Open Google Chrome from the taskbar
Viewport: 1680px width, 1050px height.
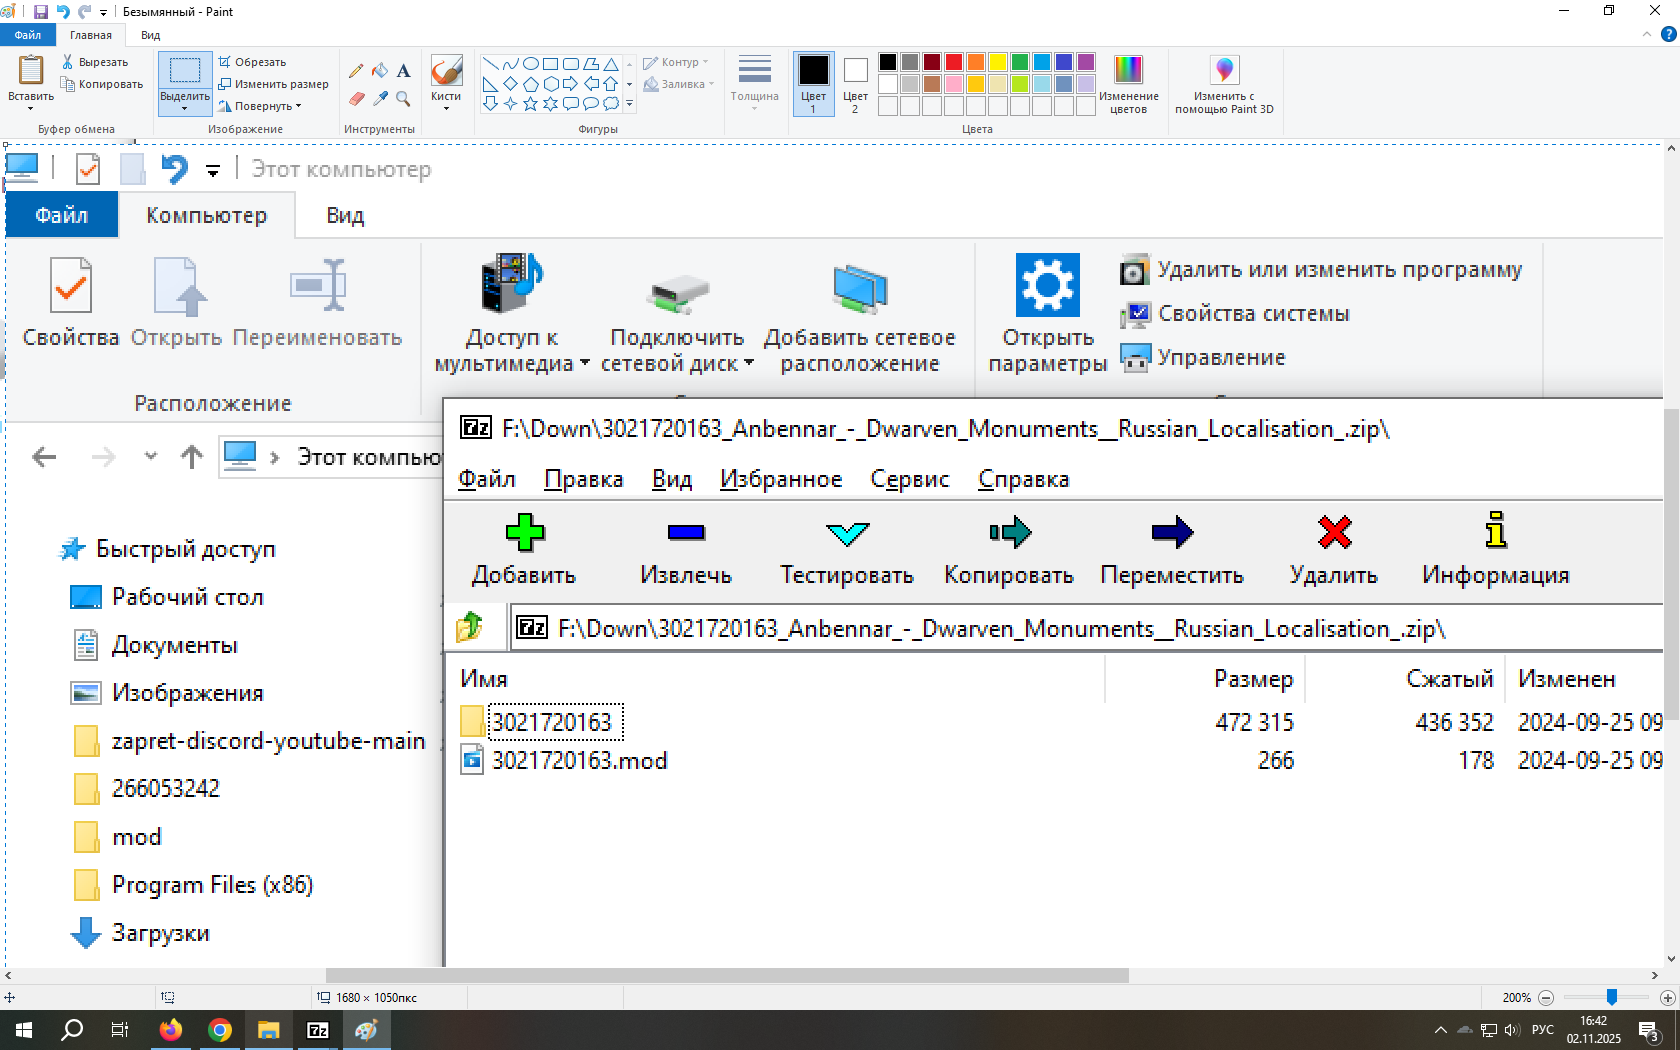(220, 1030)
